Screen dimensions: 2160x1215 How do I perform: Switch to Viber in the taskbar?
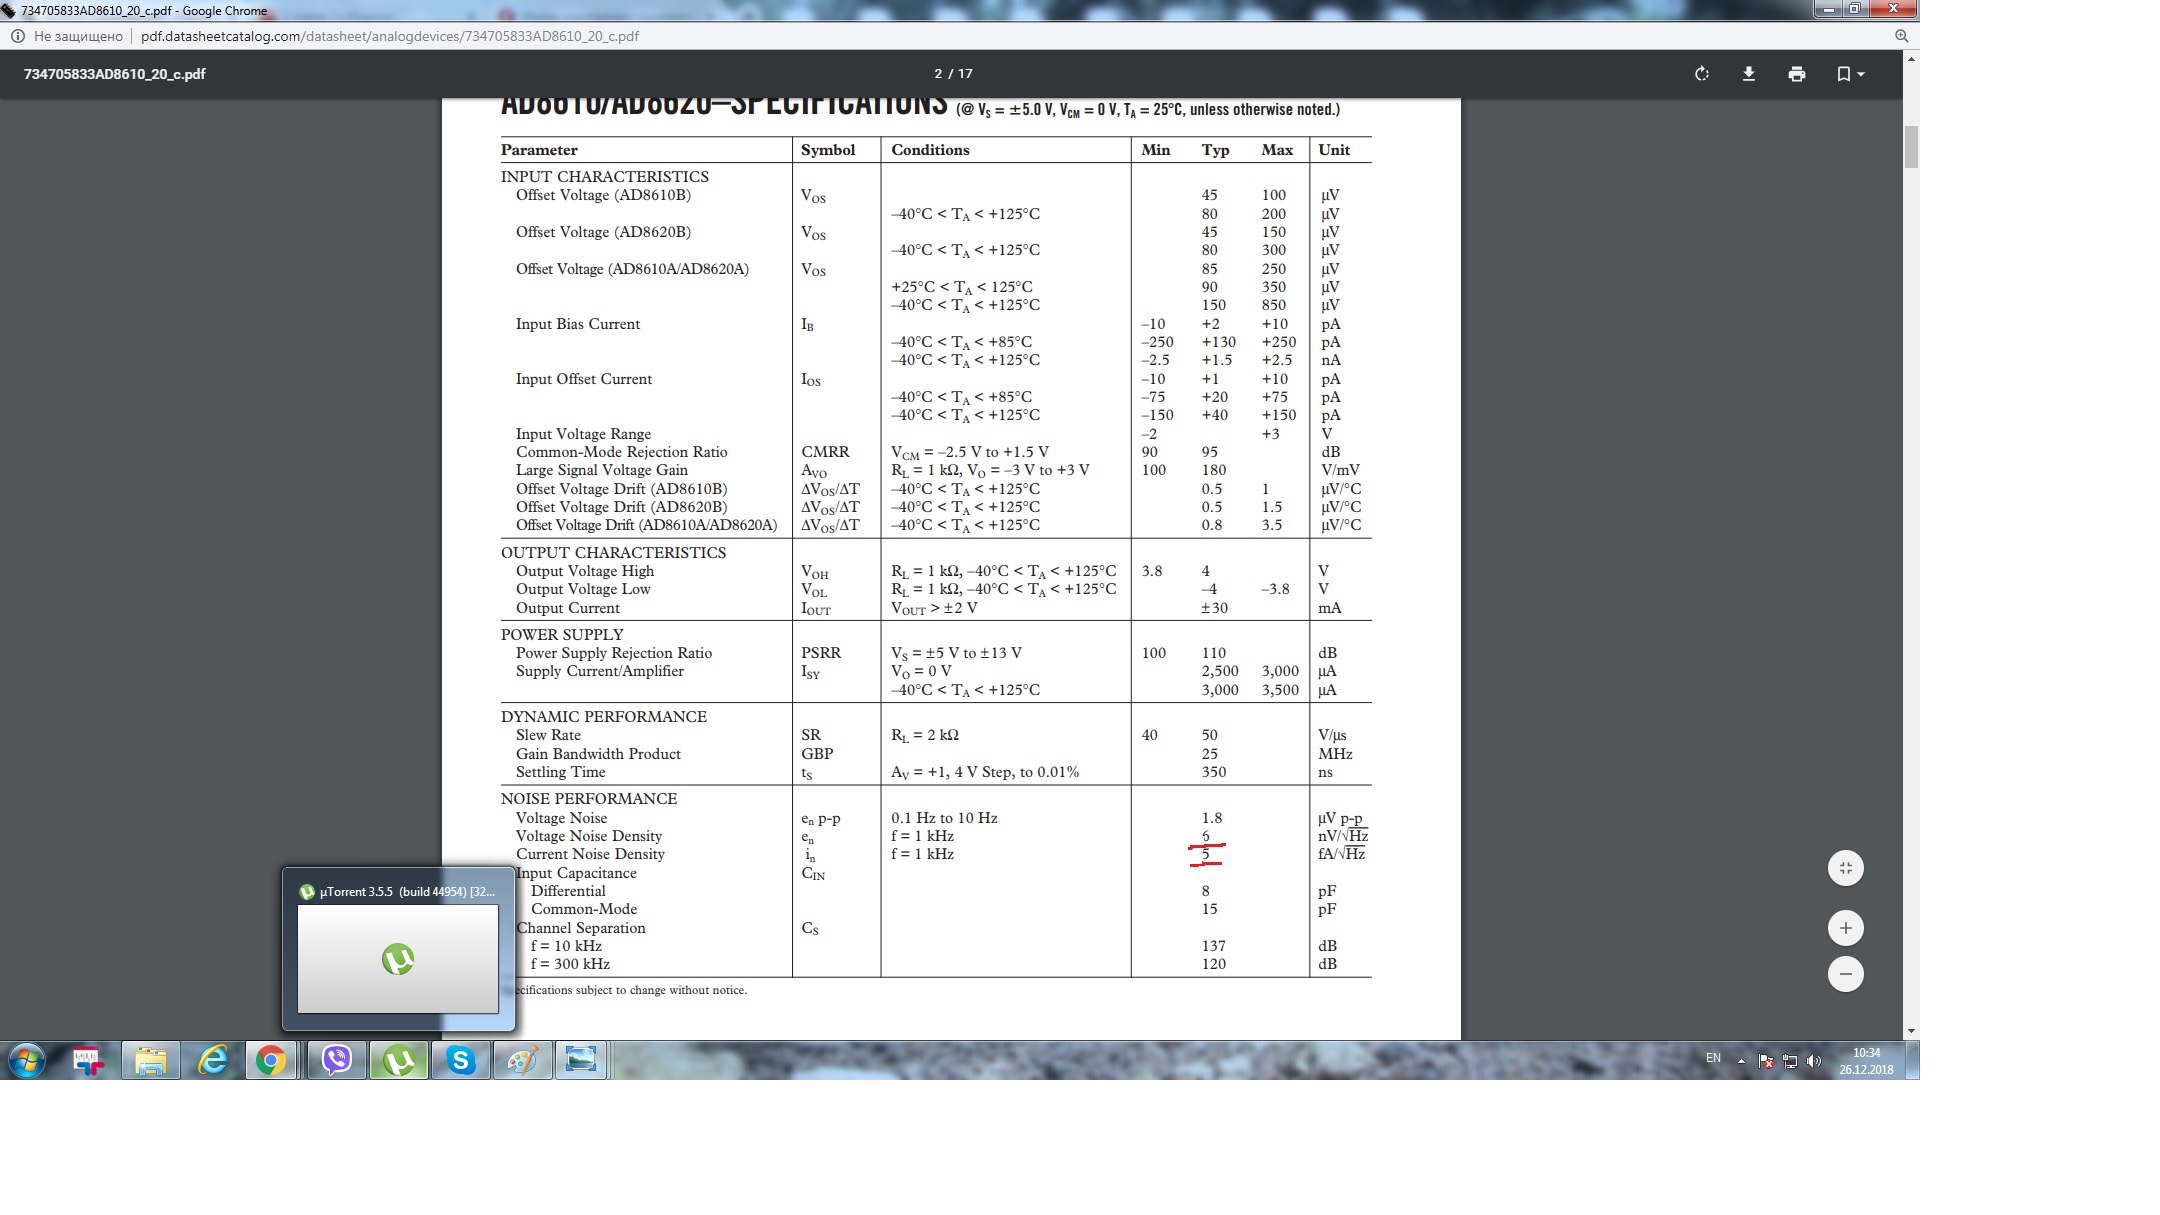click(337, 1060)
